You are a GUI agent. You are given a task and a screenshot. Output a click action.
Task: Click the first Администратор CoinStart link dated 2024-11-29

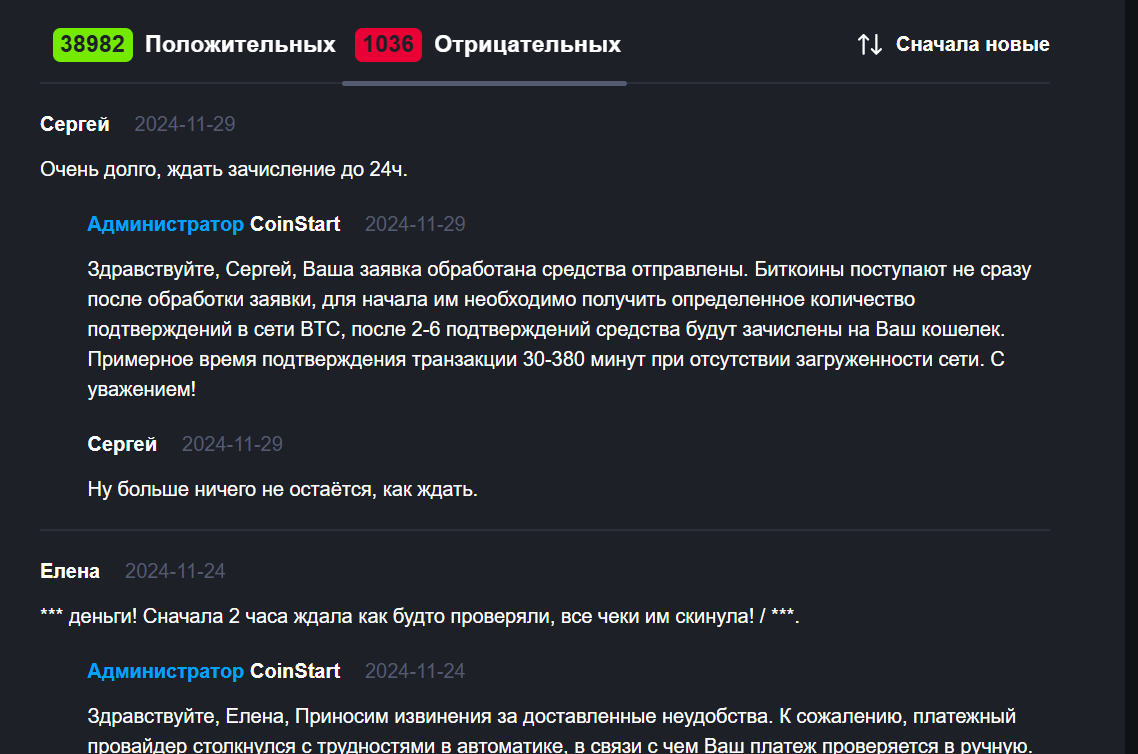pos(213,224)
